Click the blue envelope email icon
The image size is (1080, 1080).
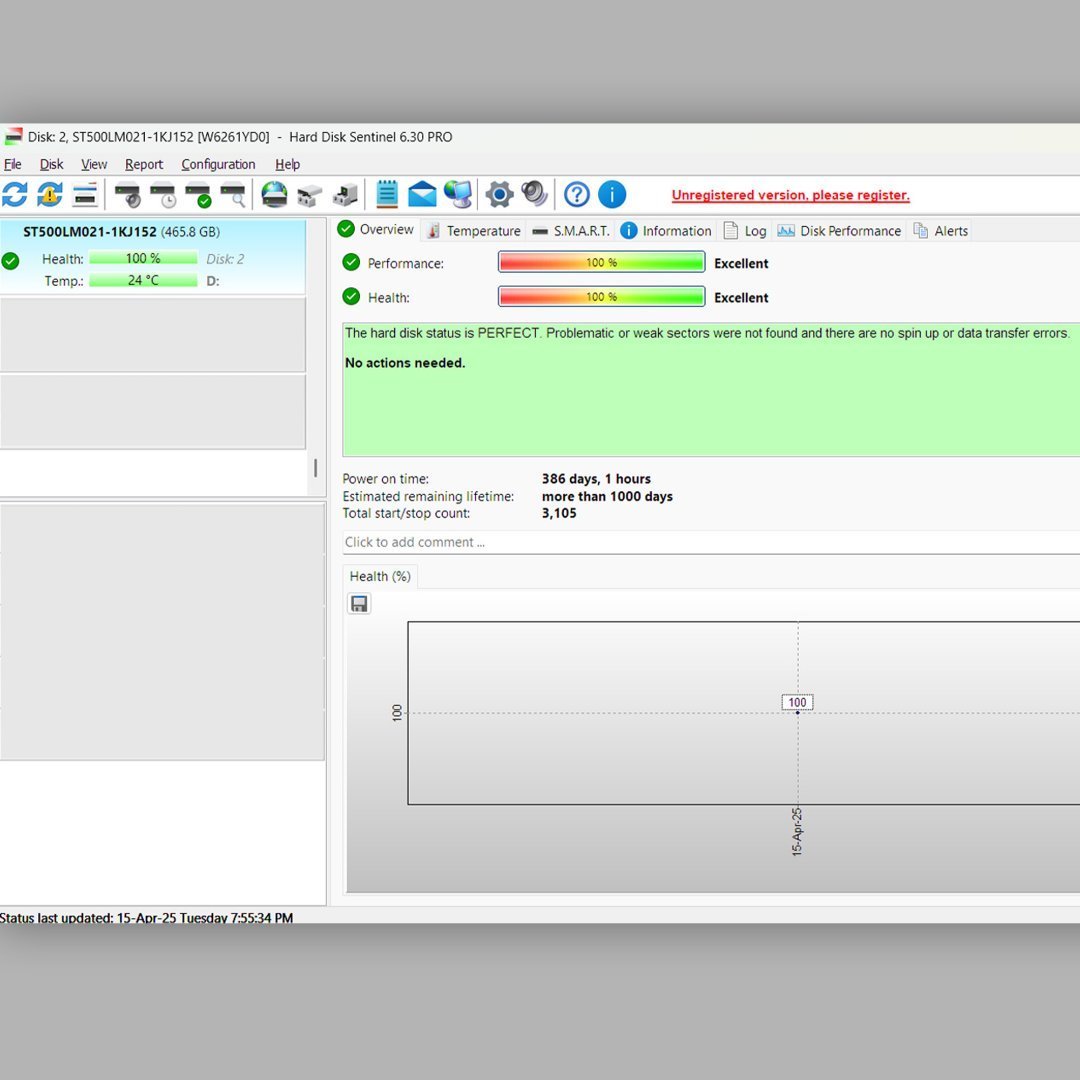(x=422, y=194)
